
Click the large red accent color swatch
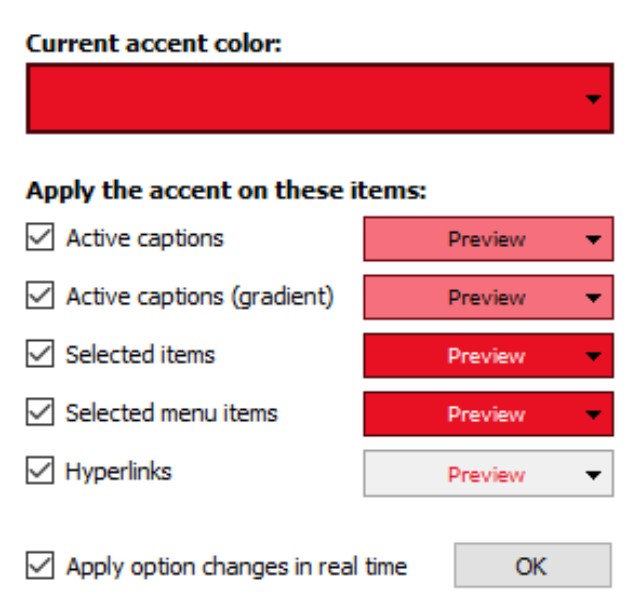300,99
